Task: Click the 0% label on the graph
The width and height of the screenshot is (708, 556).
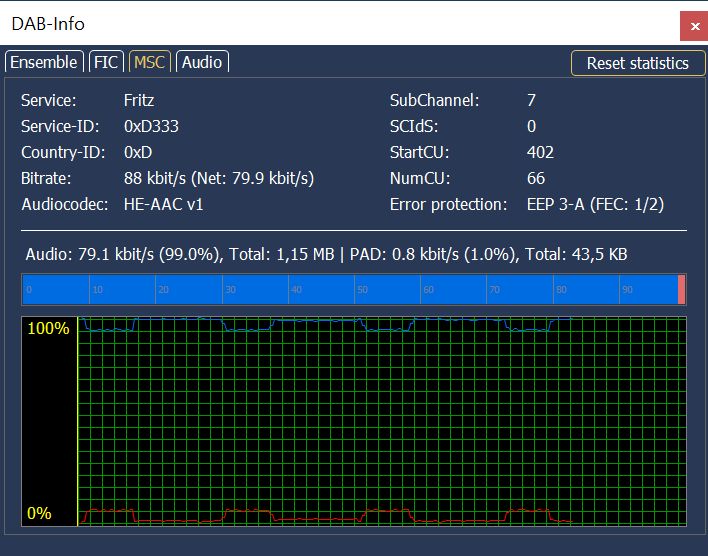Action: click(39, 513)
